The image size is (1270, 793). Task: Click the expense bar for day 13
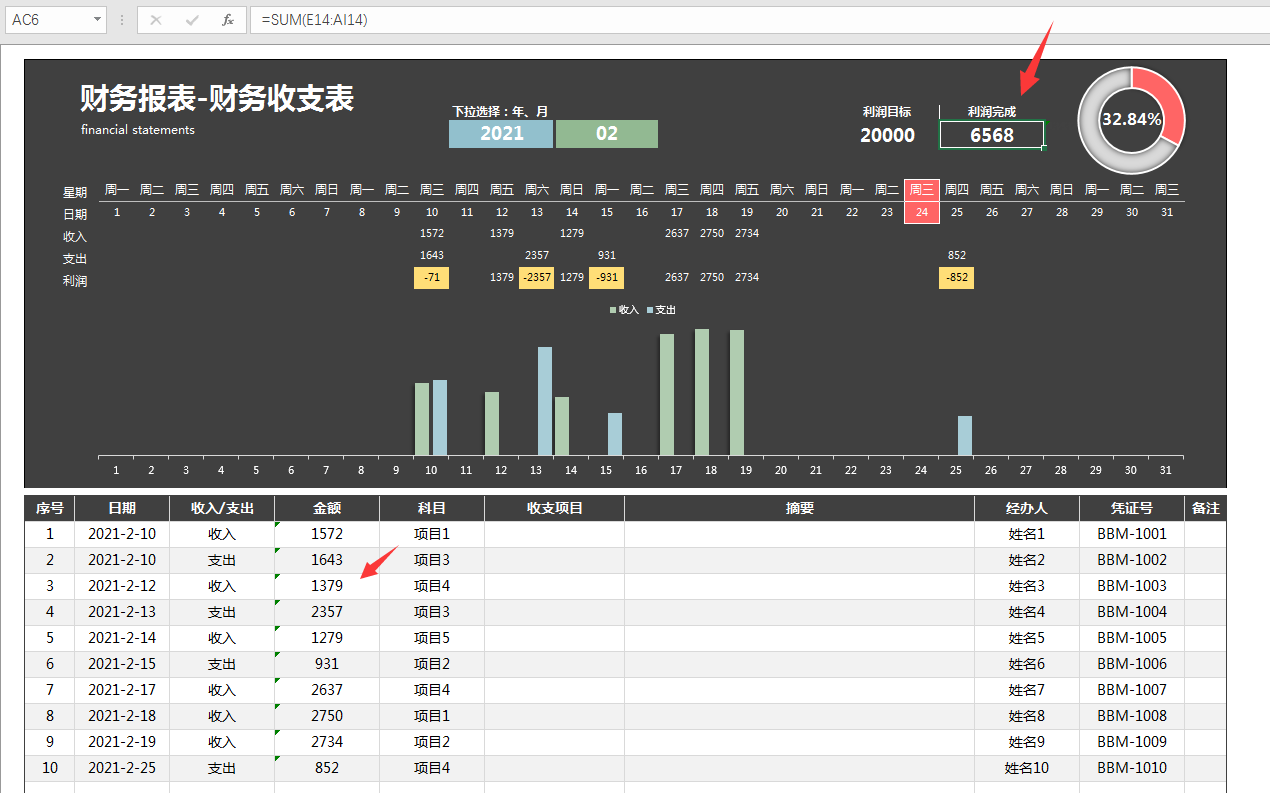click(x=545, y=401)
